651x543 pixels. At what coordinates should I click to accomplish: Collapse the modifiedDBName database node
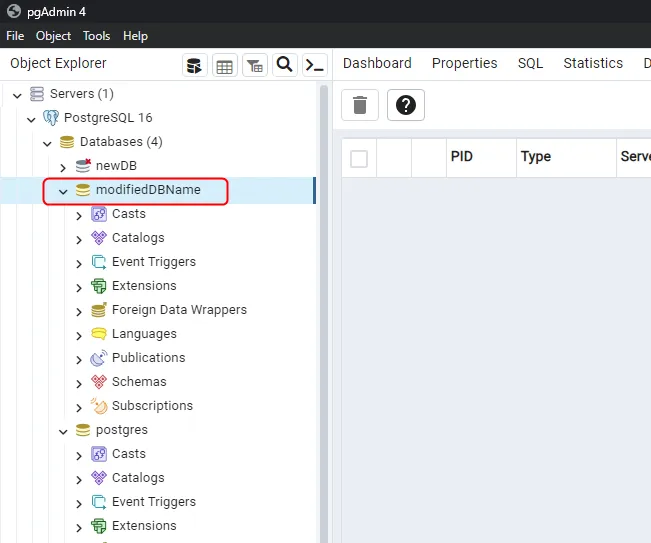coord(63,191)
